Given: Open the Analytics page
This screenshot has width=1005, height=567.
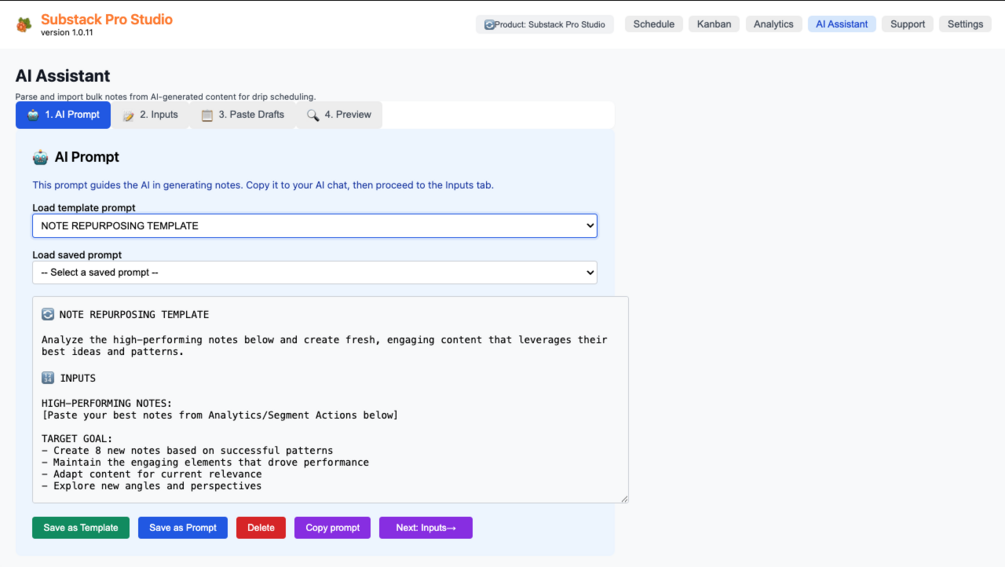Looking at the screenshot, I should (773, 24).
